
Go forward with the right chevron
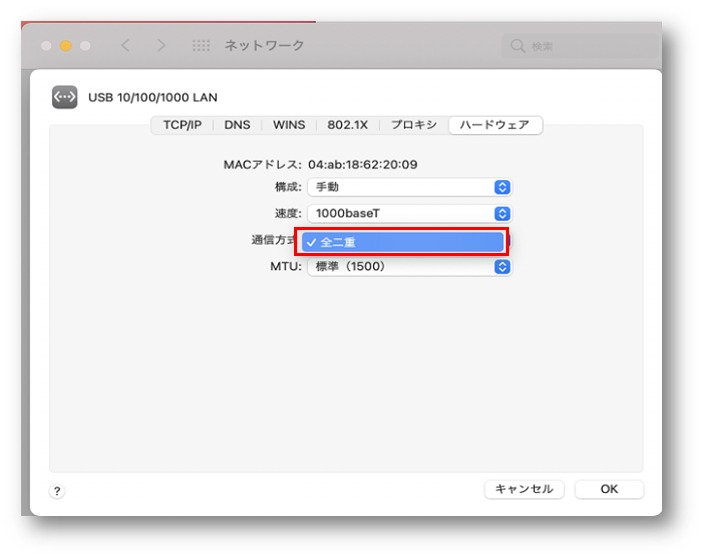[161, 45]
